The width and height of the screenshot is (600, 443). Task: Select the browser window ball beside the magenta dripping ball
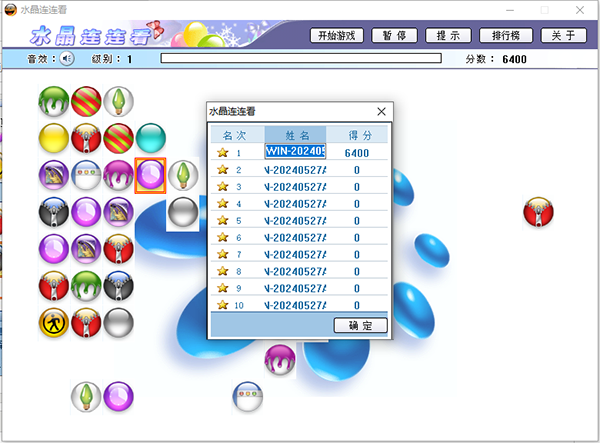(86, 175)
